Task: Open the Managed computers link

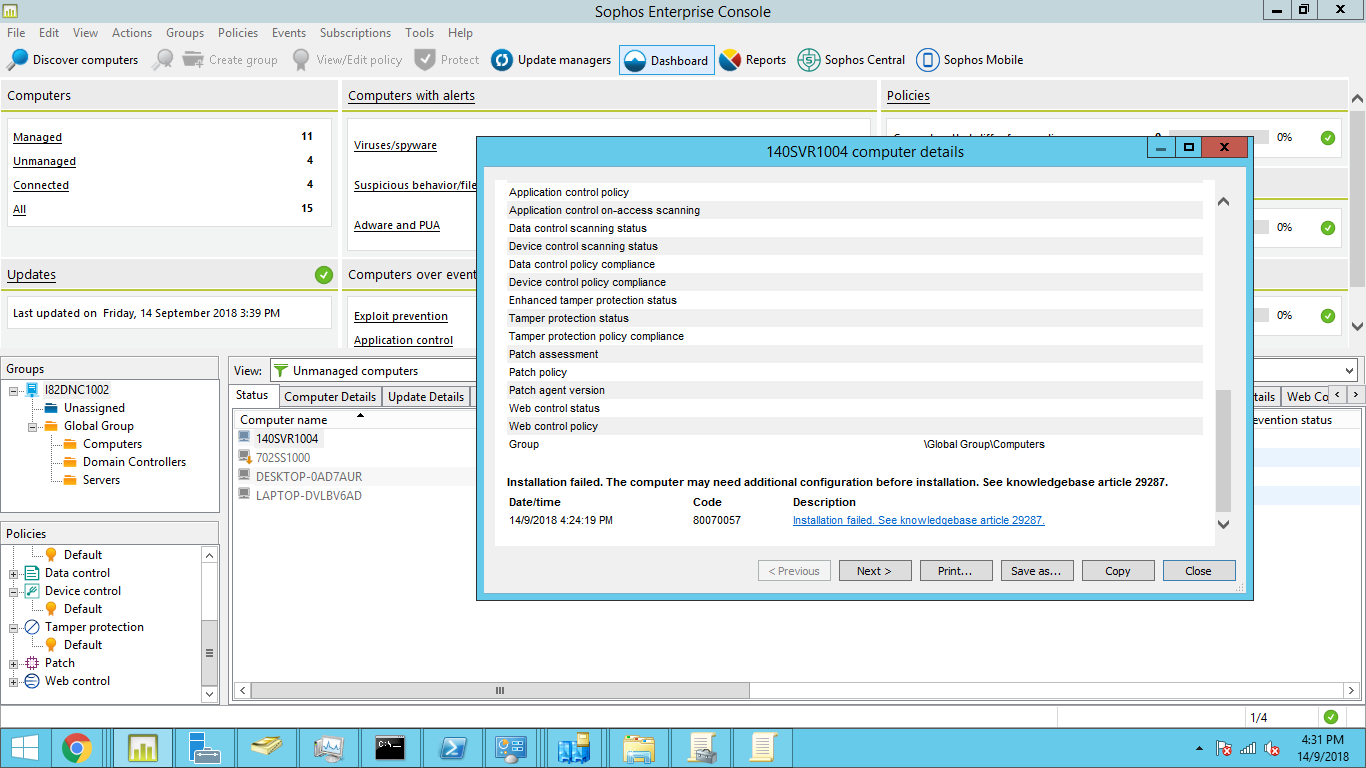Action: tap(37, 137)
